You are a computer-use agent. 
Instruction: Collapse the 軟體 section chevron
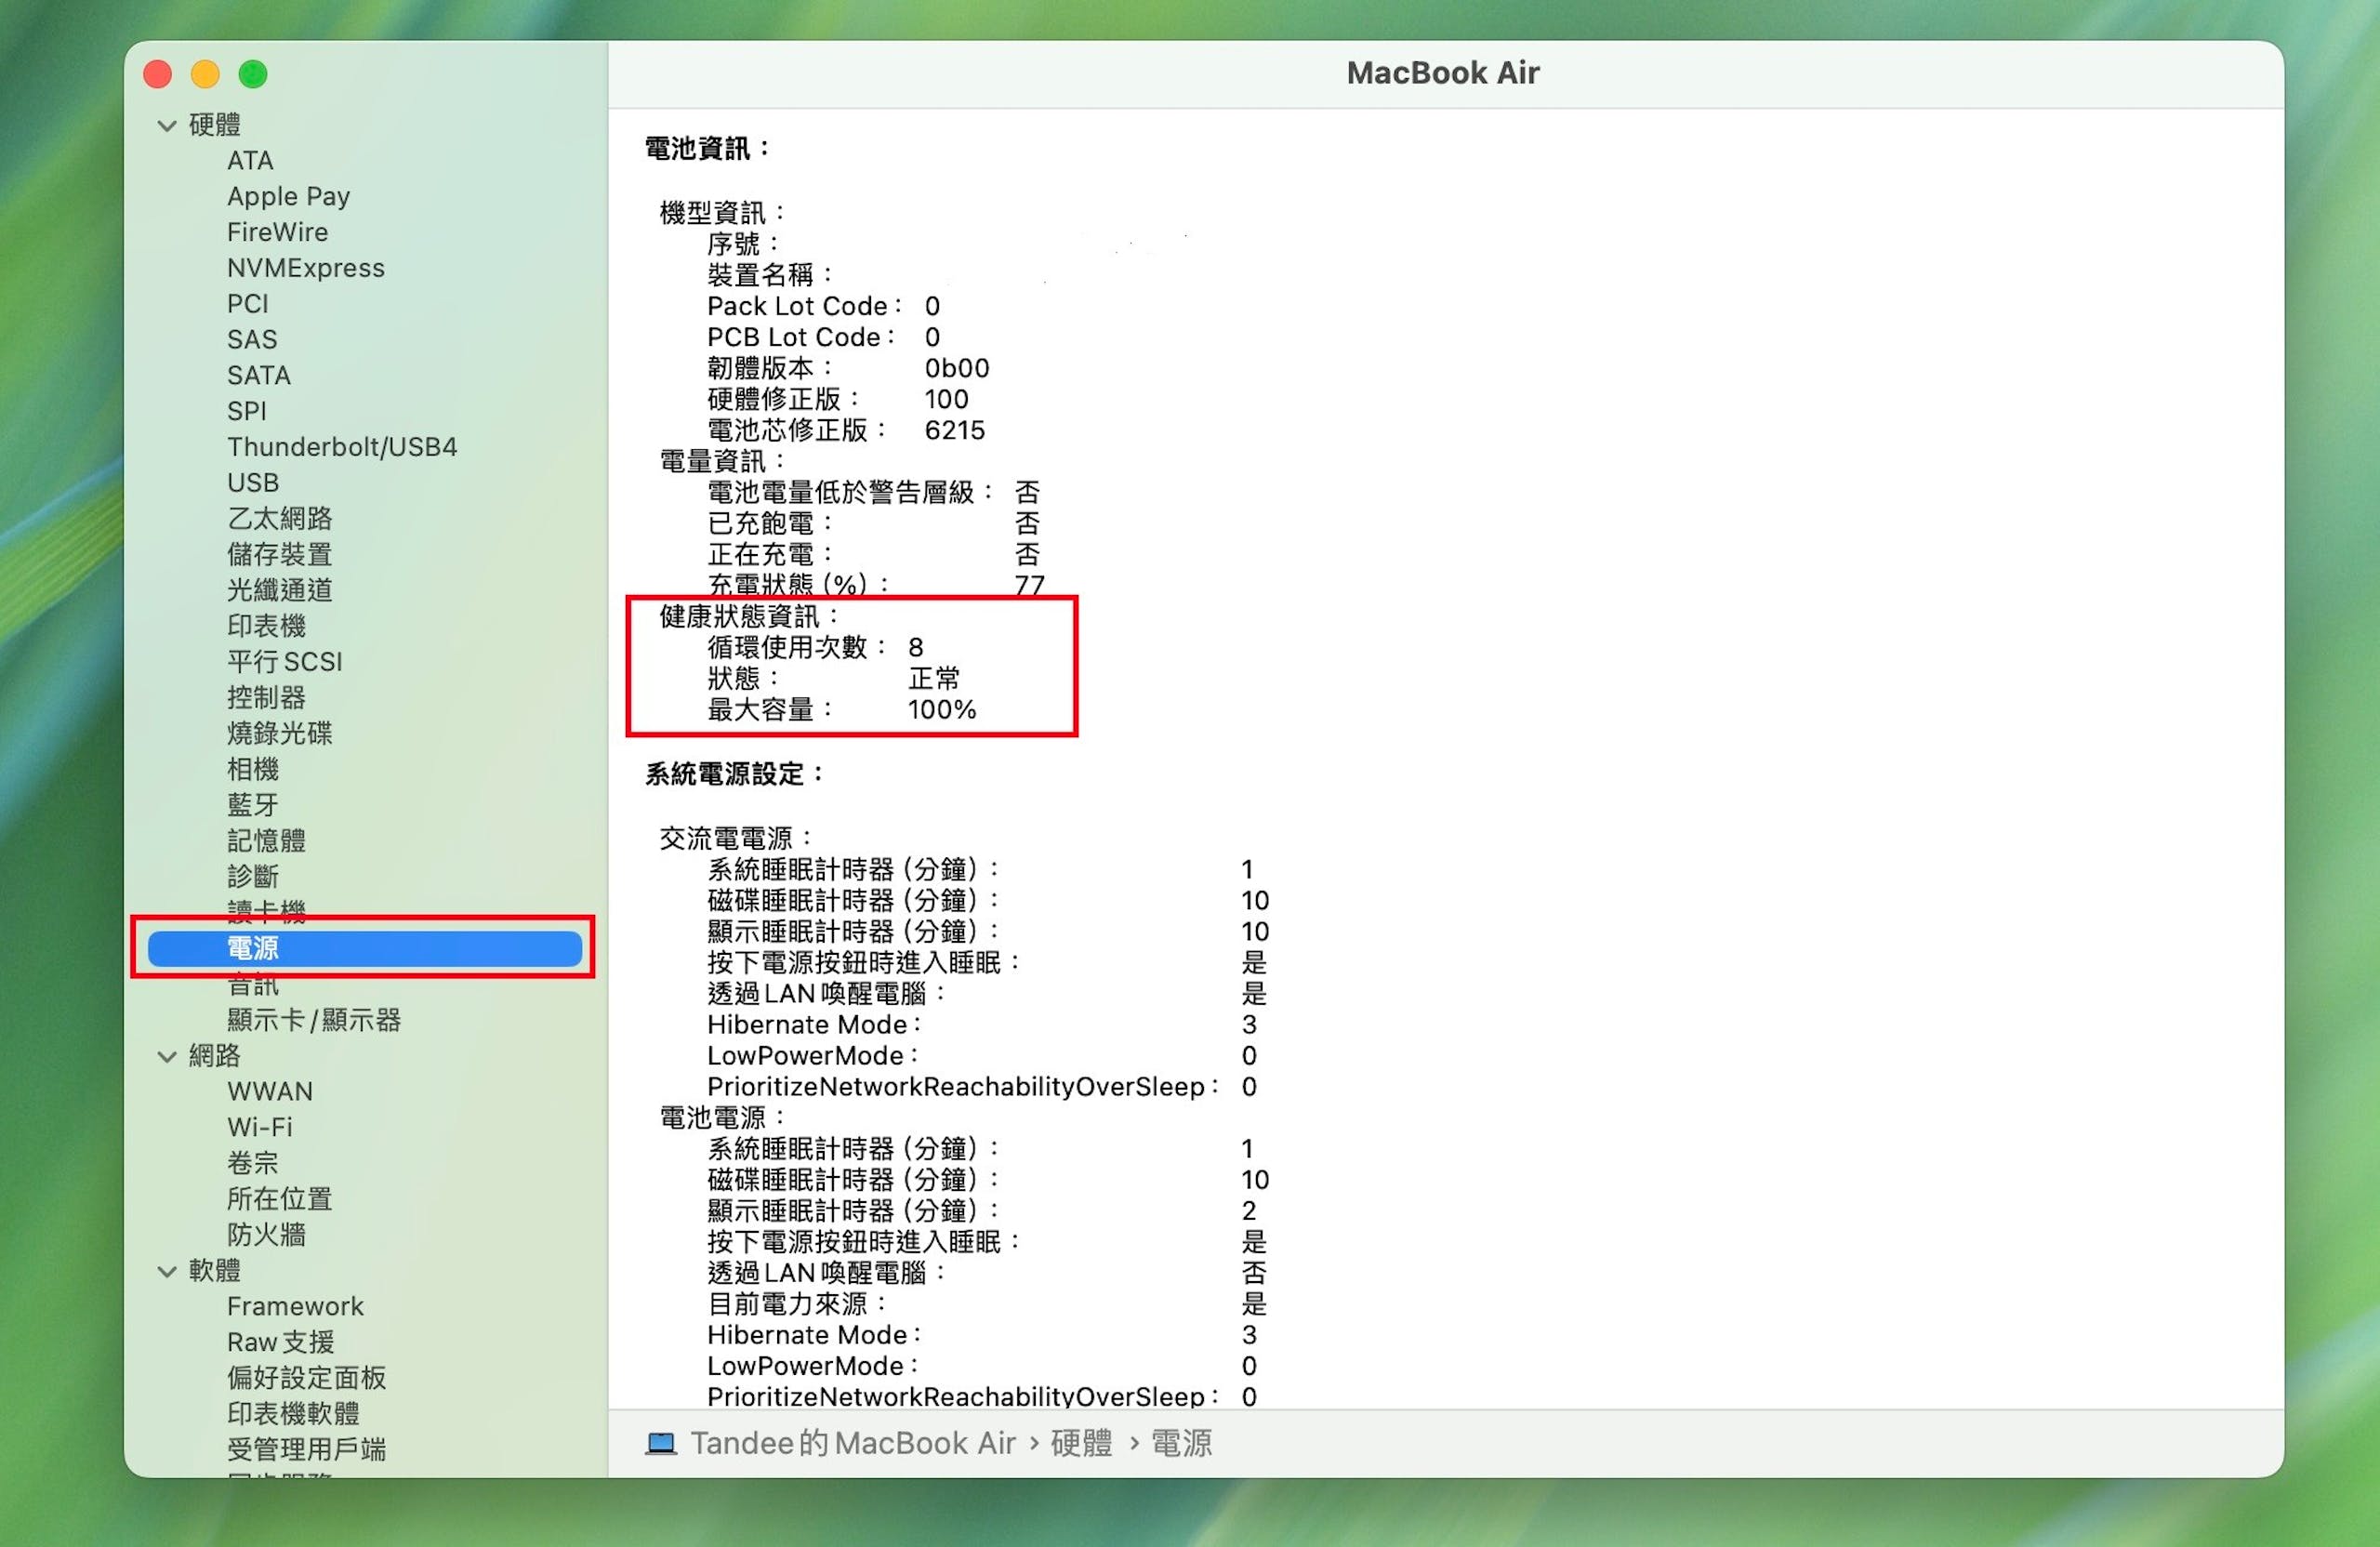pyautogui.click(x=167, y=1271)
